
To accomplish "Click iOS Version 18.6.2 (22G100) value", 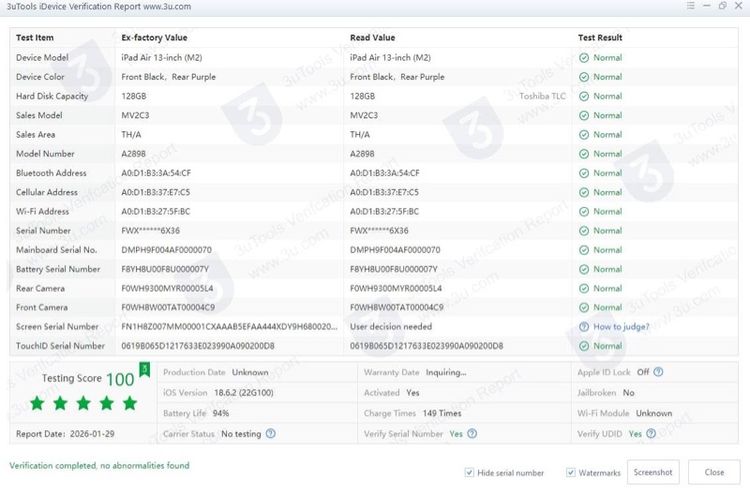I will 243,393.
